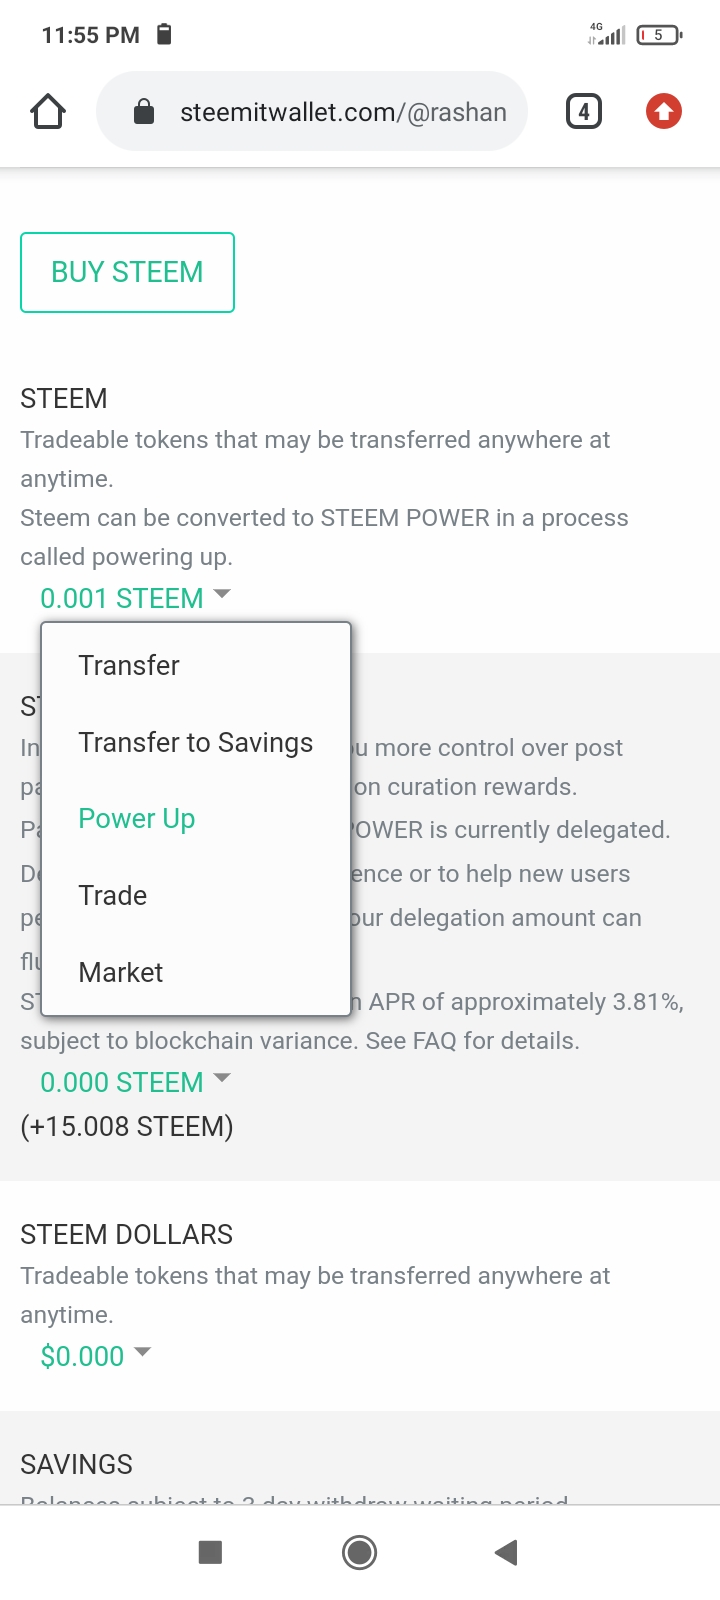The image size is (720, 1600).
Task: Tap the battery icon in status bar
Action: point(659,35)
